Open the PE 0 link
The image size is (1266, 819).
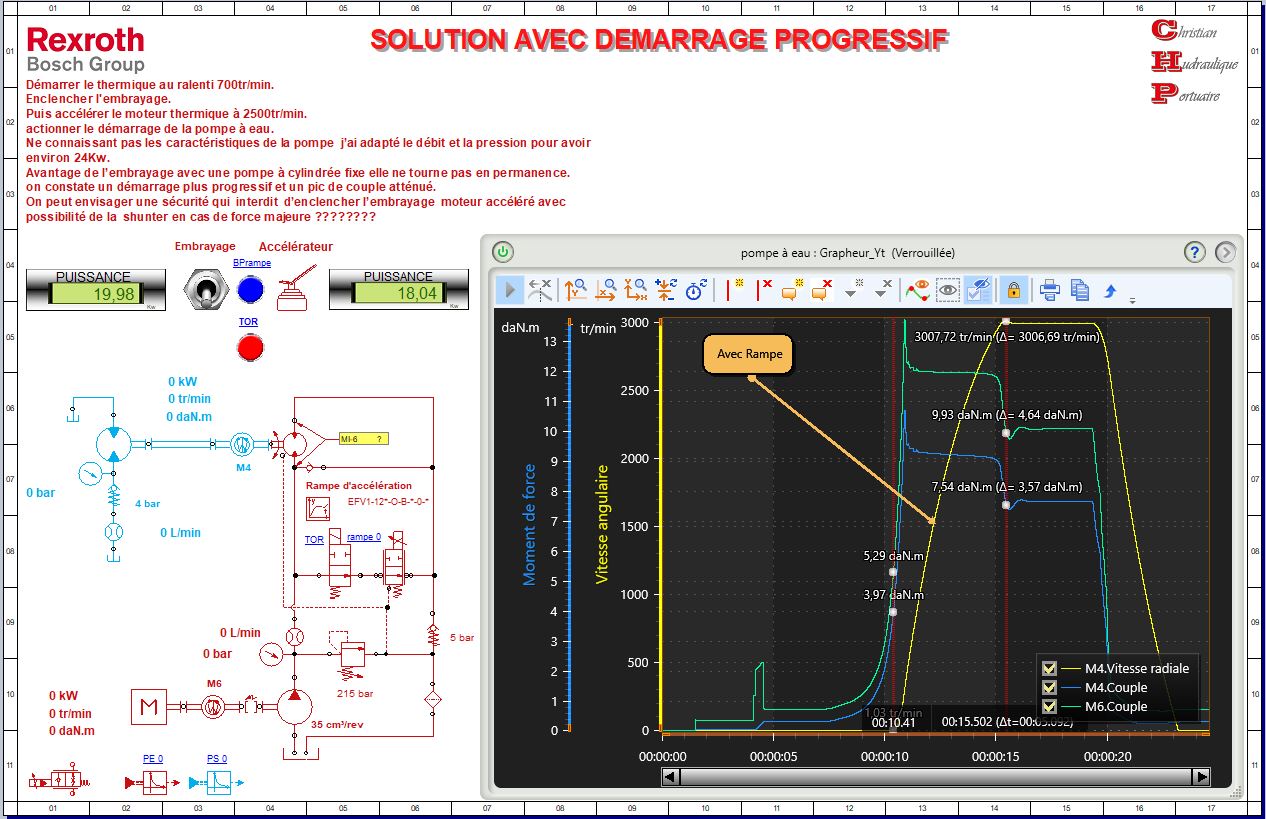click(153, 759)
